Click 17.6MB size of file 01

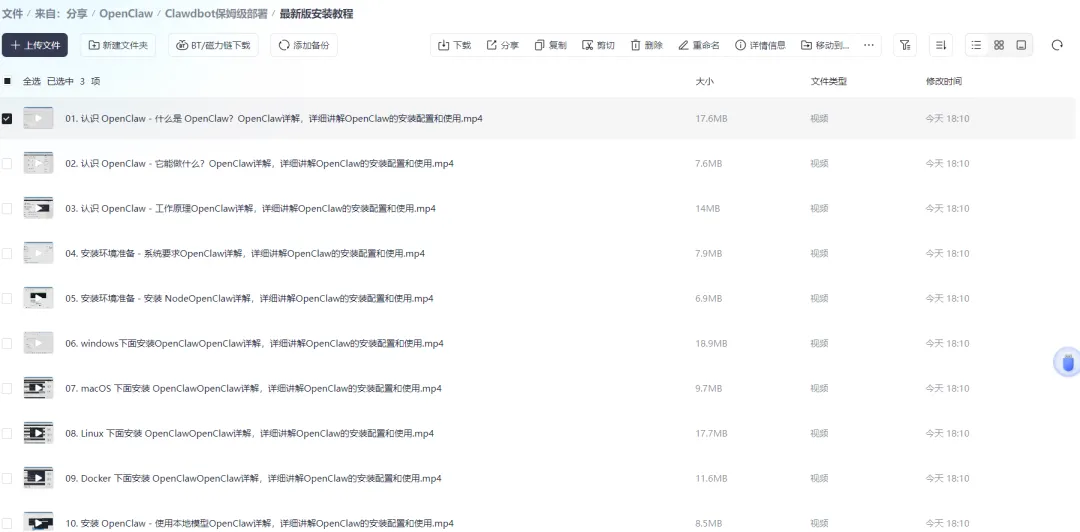[712, 119]
